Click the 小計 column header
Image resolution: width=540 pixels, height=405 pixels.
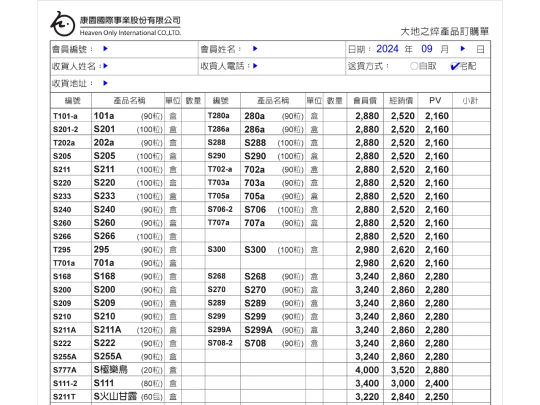pyautogui.click(x=470, y=101)
